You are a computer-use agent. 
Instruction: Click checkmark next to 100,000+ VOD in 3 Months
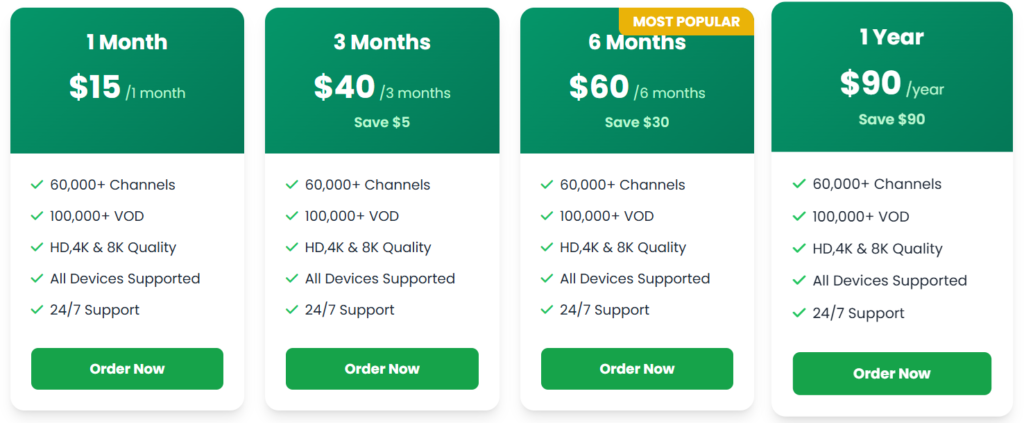coord(292,216)
